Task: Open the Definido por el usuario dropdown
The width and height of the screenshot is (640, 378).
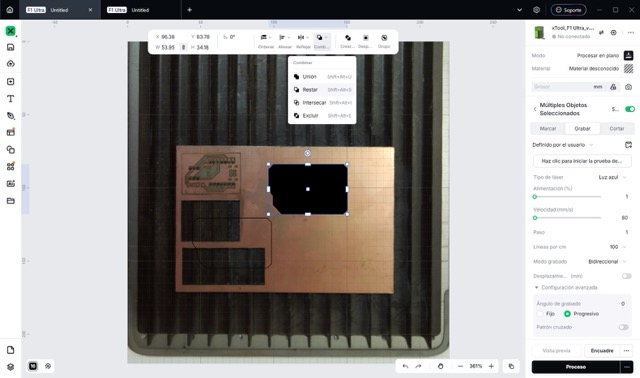Action: point(563,145)
